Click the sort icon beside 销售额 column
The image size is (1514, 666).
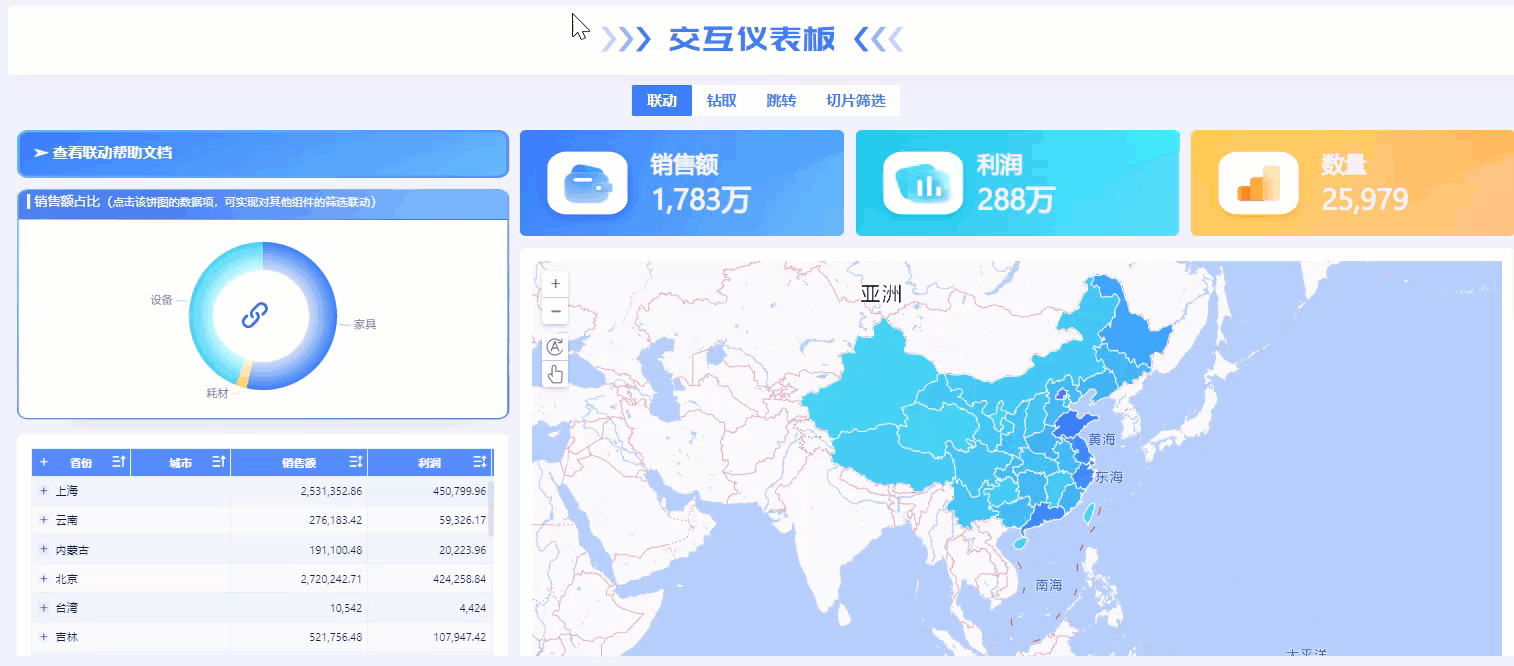pyautogui.click(x=355, y=461)
